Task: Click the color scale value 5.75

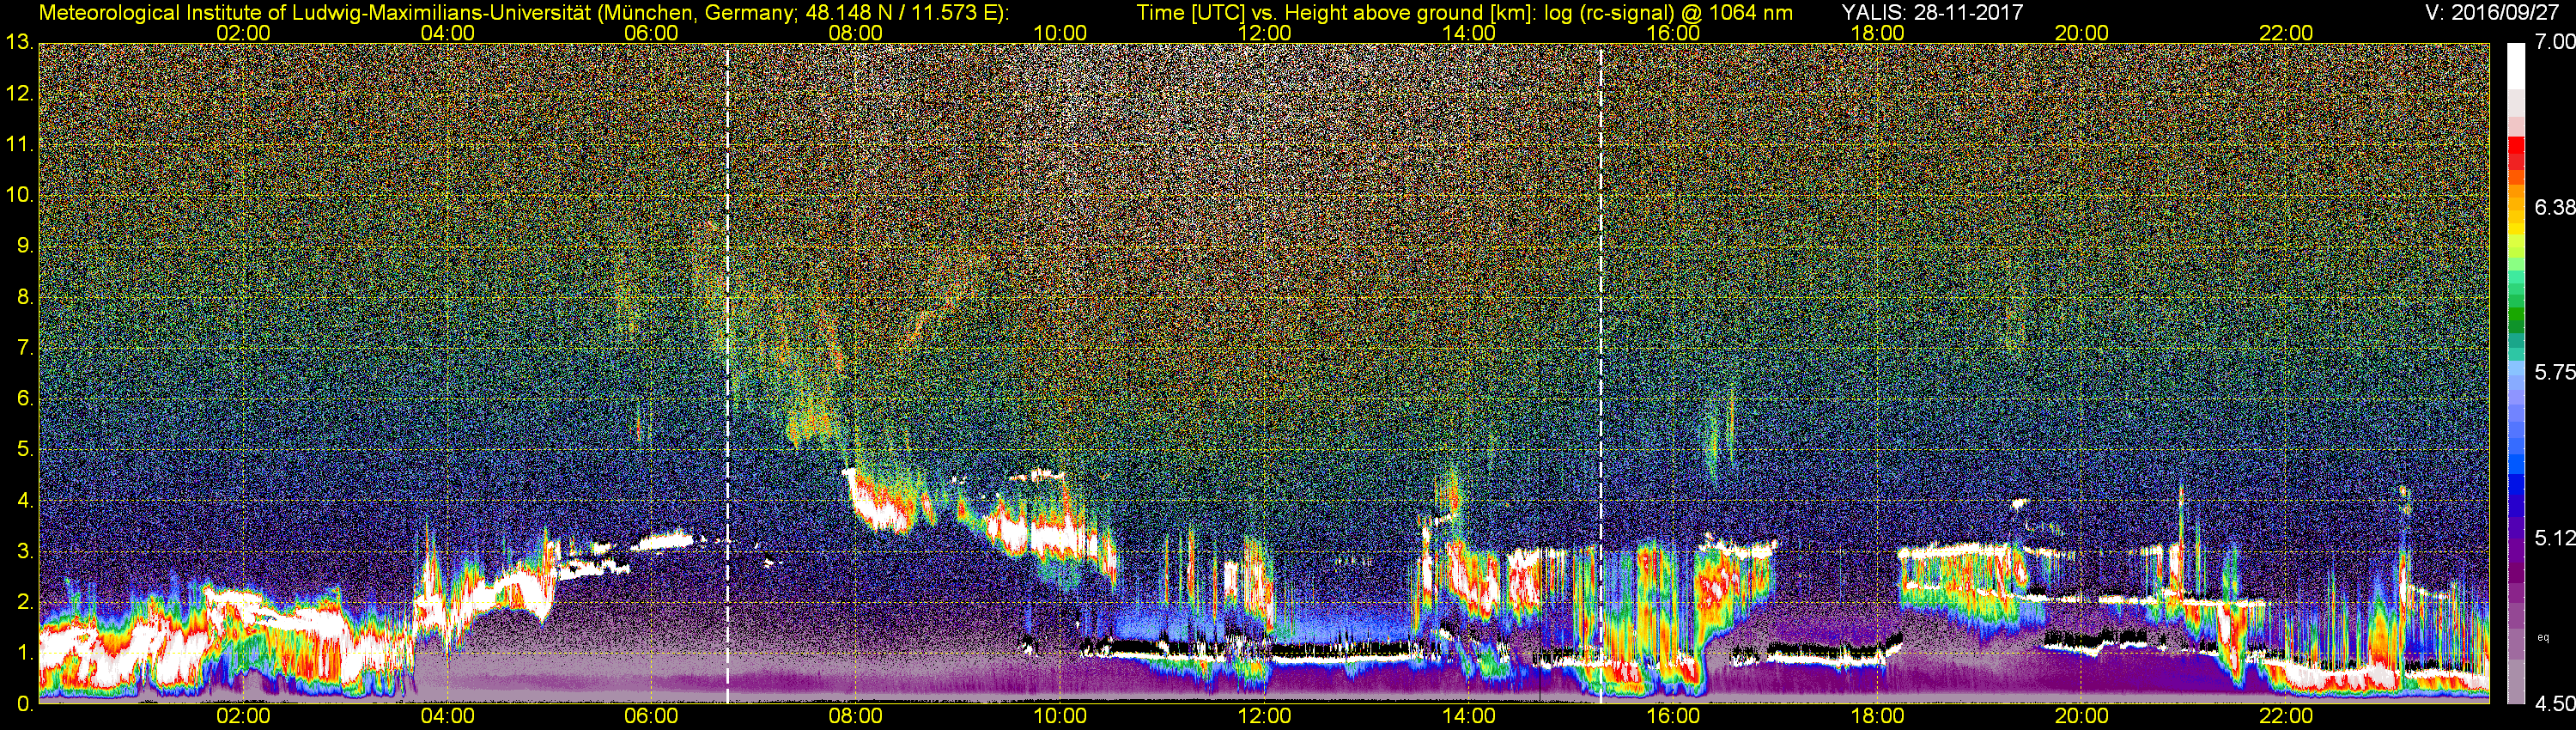Action: 2554,372
